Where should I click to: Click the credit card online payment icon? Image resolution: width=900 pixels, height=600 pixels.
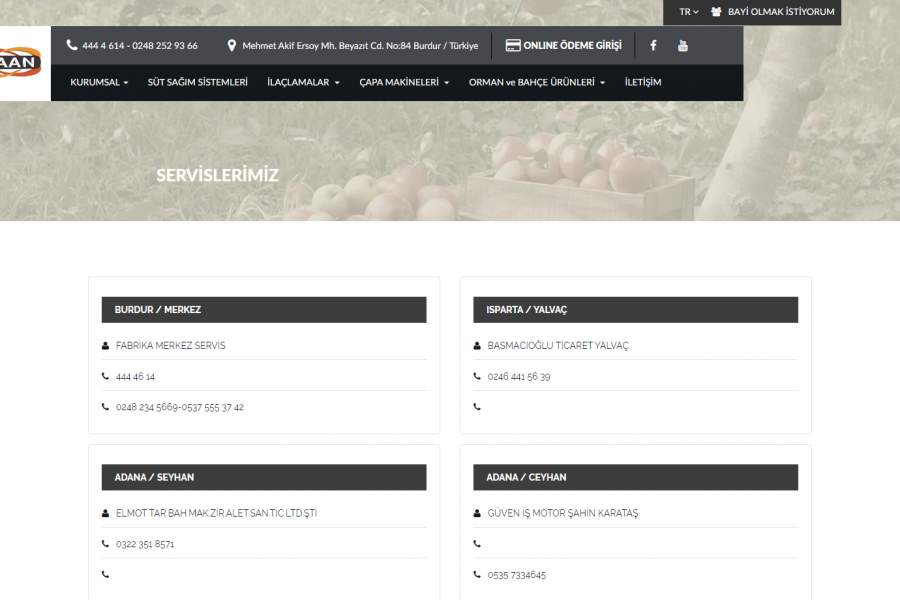point(513,45)
